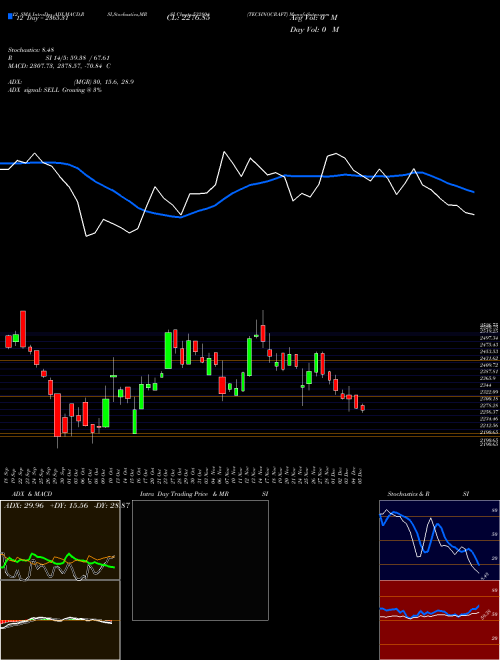Click the last red candlestick on the chart
The height and width of the screenshot is (660, 500).
tap(363, 408)
